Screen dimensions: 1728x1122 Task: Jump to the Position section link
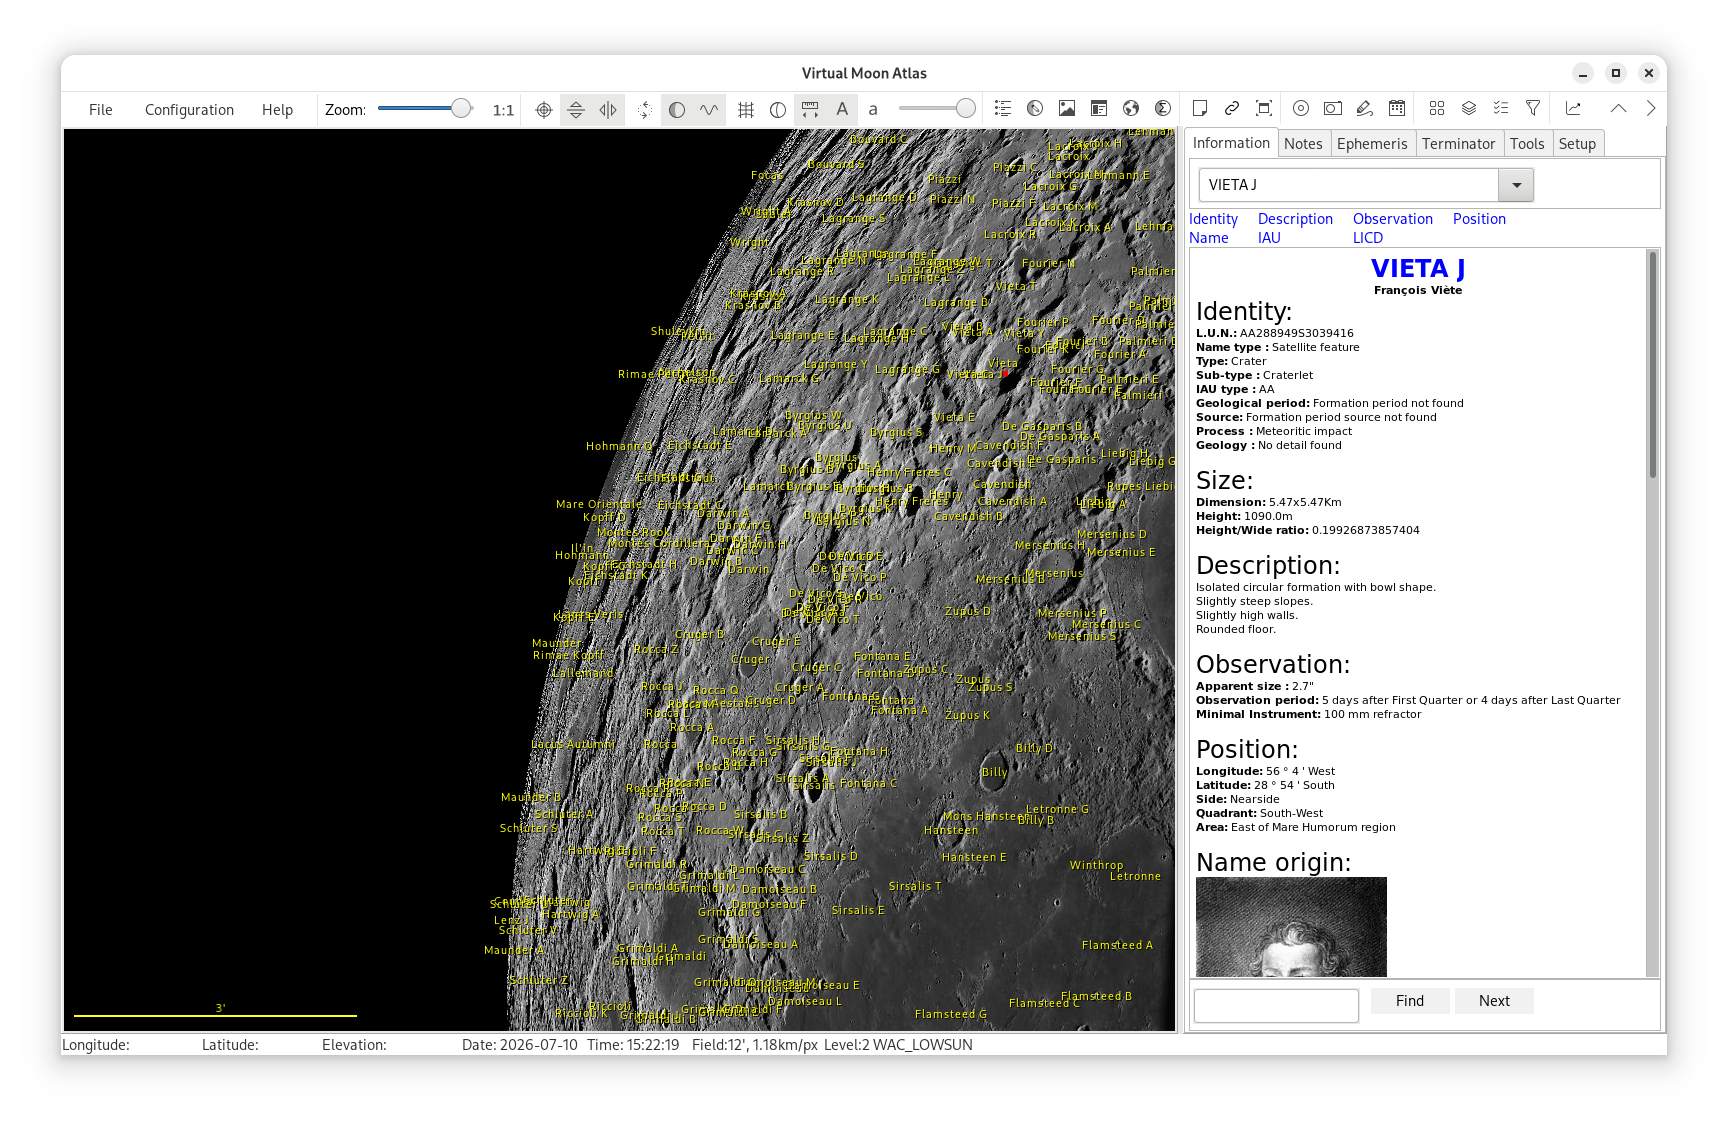coord(1479,219)
